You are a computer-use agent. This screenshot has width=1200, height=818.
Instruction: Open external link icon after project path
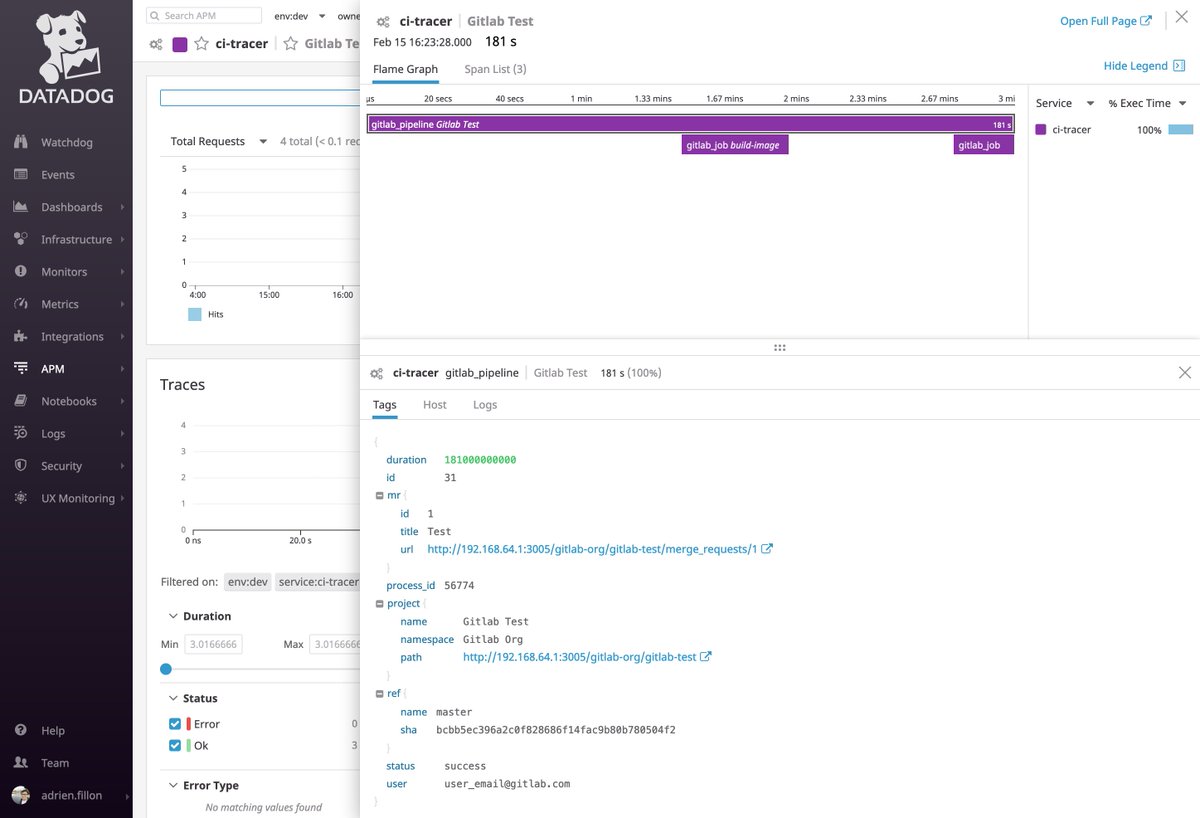tap(706, 657)
